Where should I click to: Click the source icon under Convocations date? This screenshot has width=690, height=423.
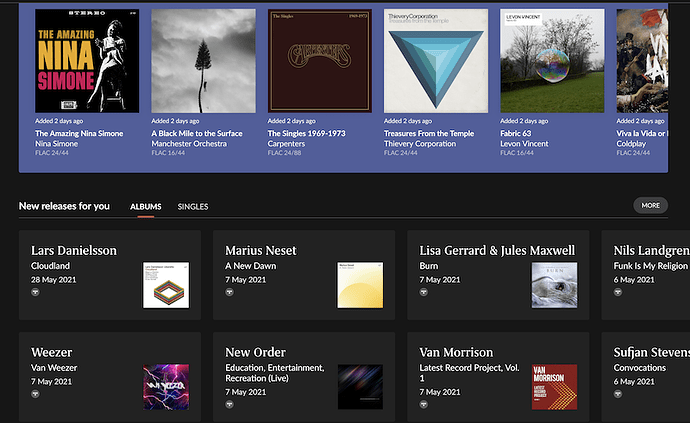click(618, 394)
